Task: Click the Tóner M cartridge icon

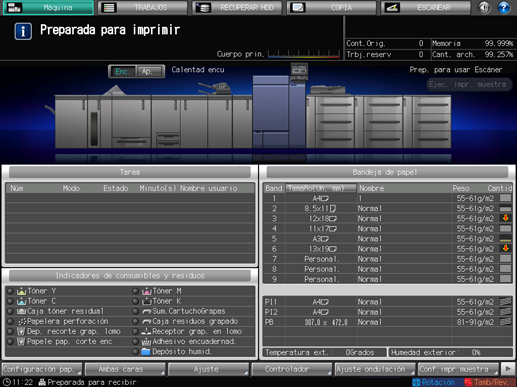Action: click(x=147, y=291)
